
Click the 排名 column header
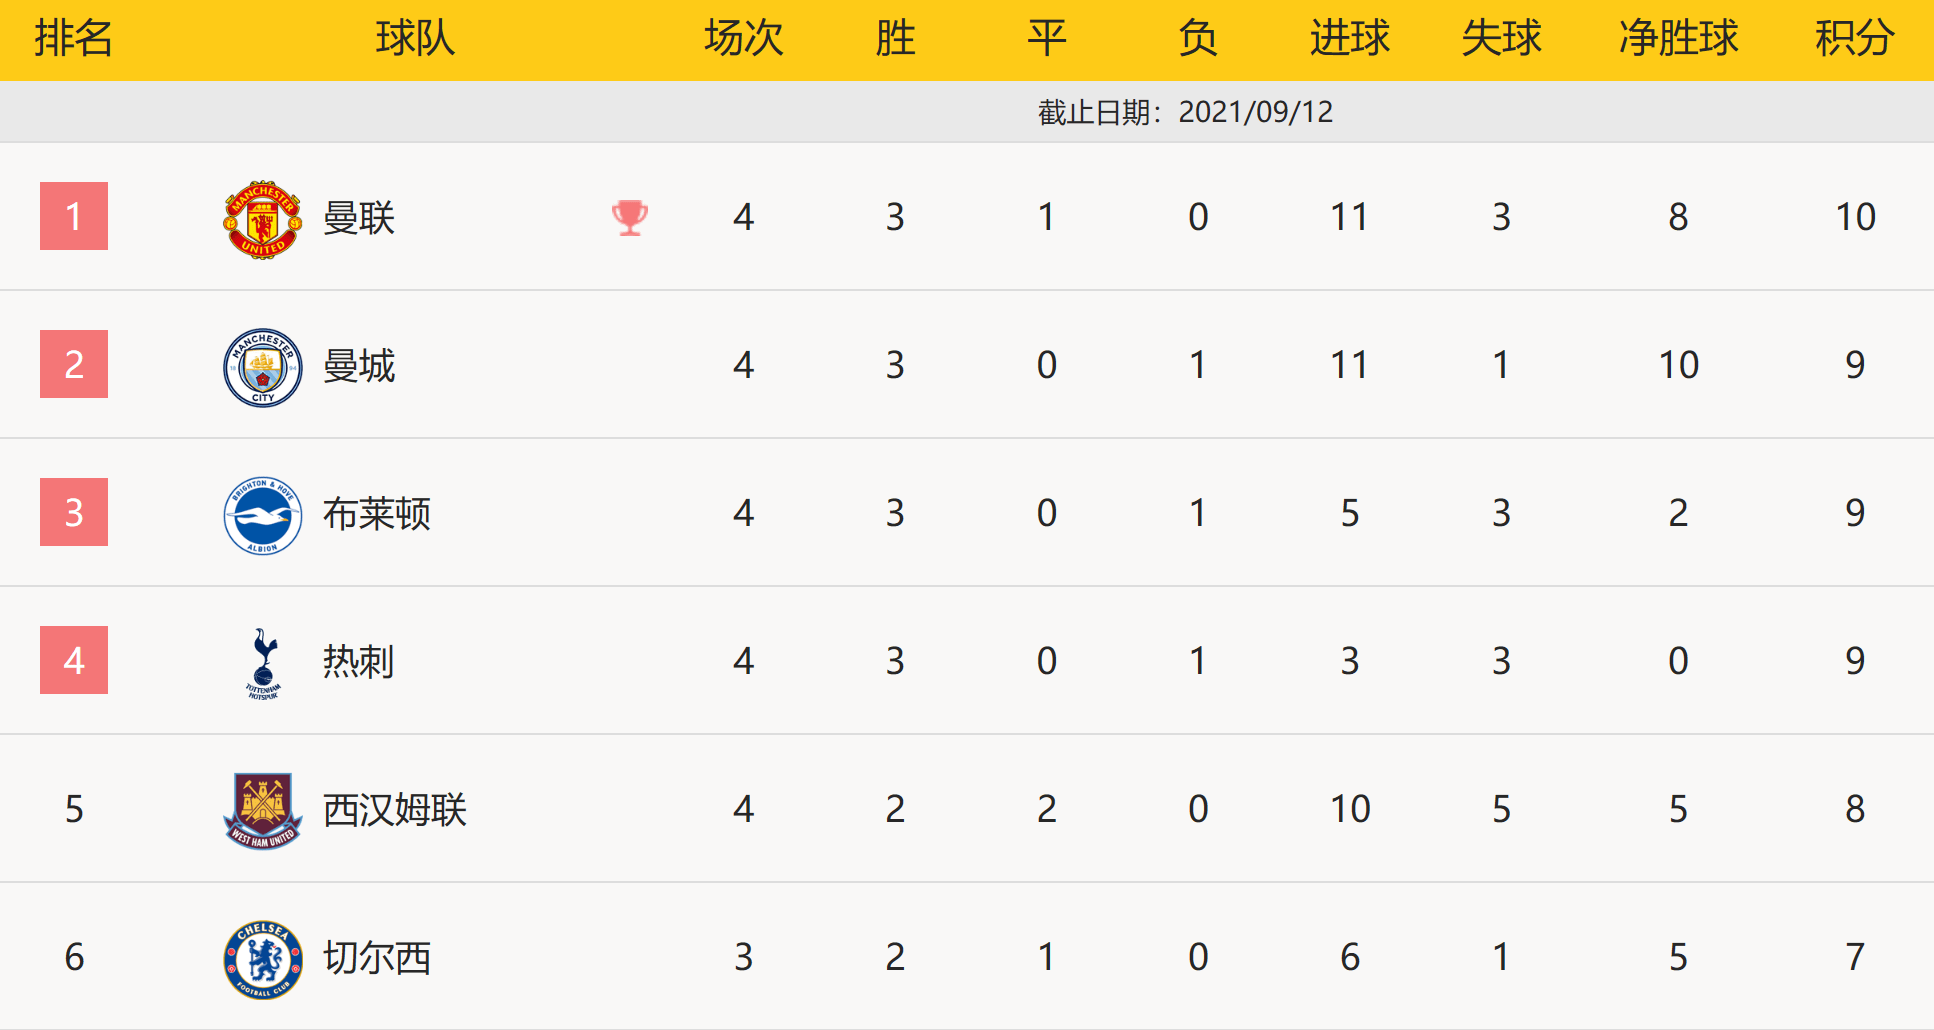pyautogui.click(x=74, y=39)
